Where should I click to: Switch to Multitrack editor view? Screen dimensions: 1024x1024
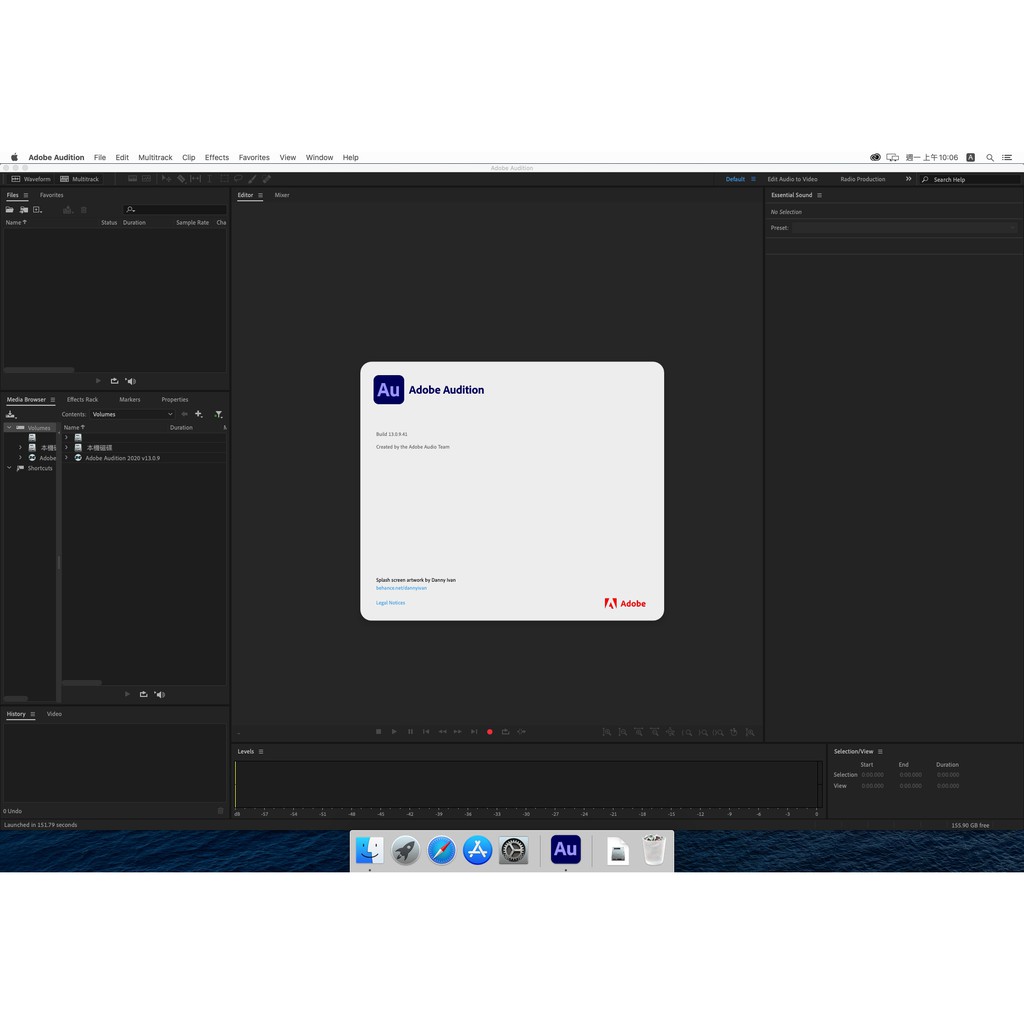click(x=80, y=179)
